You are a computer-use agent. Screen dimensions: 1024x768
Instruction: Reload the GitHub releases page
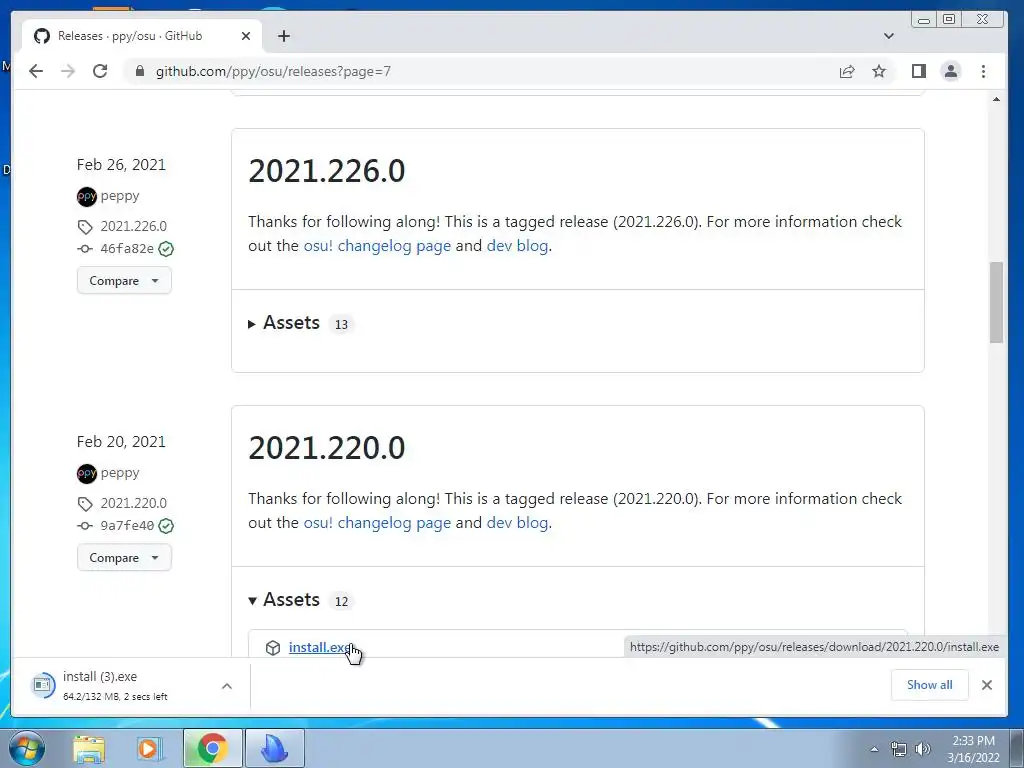(x=100, y=71)
